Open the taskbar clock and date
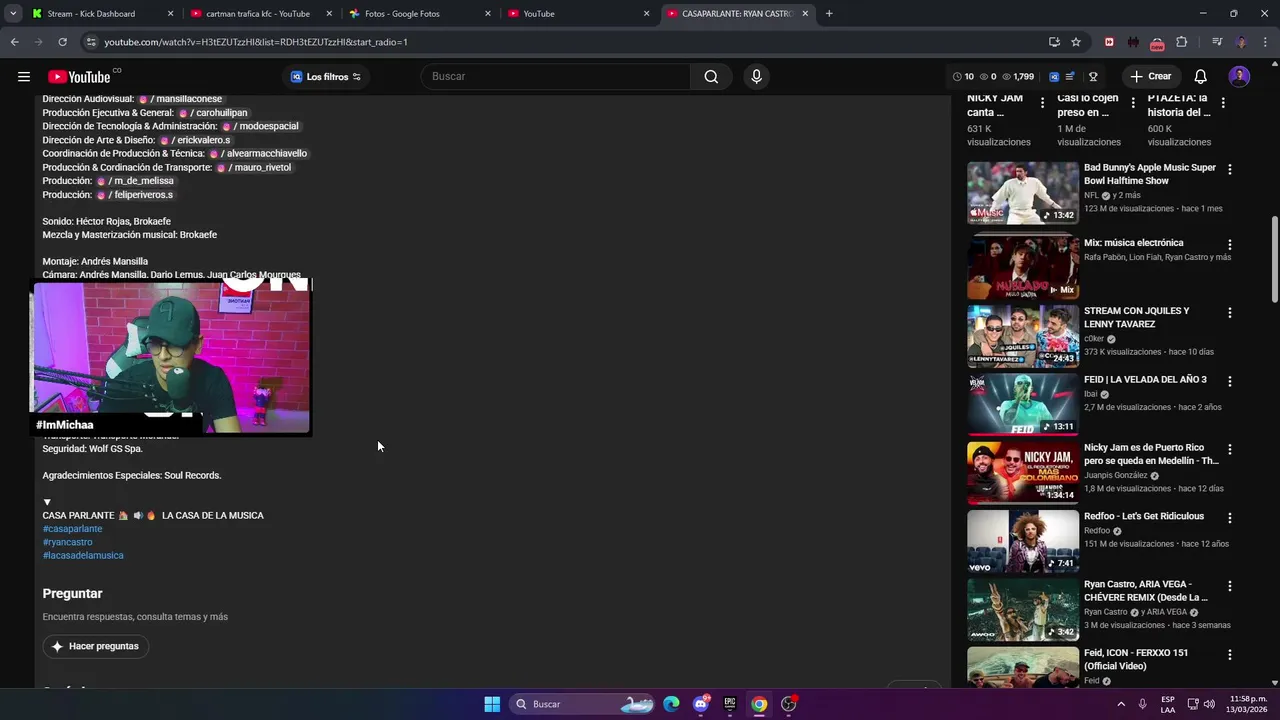This screenshot has width=1280, height=720. point(1248,704)
